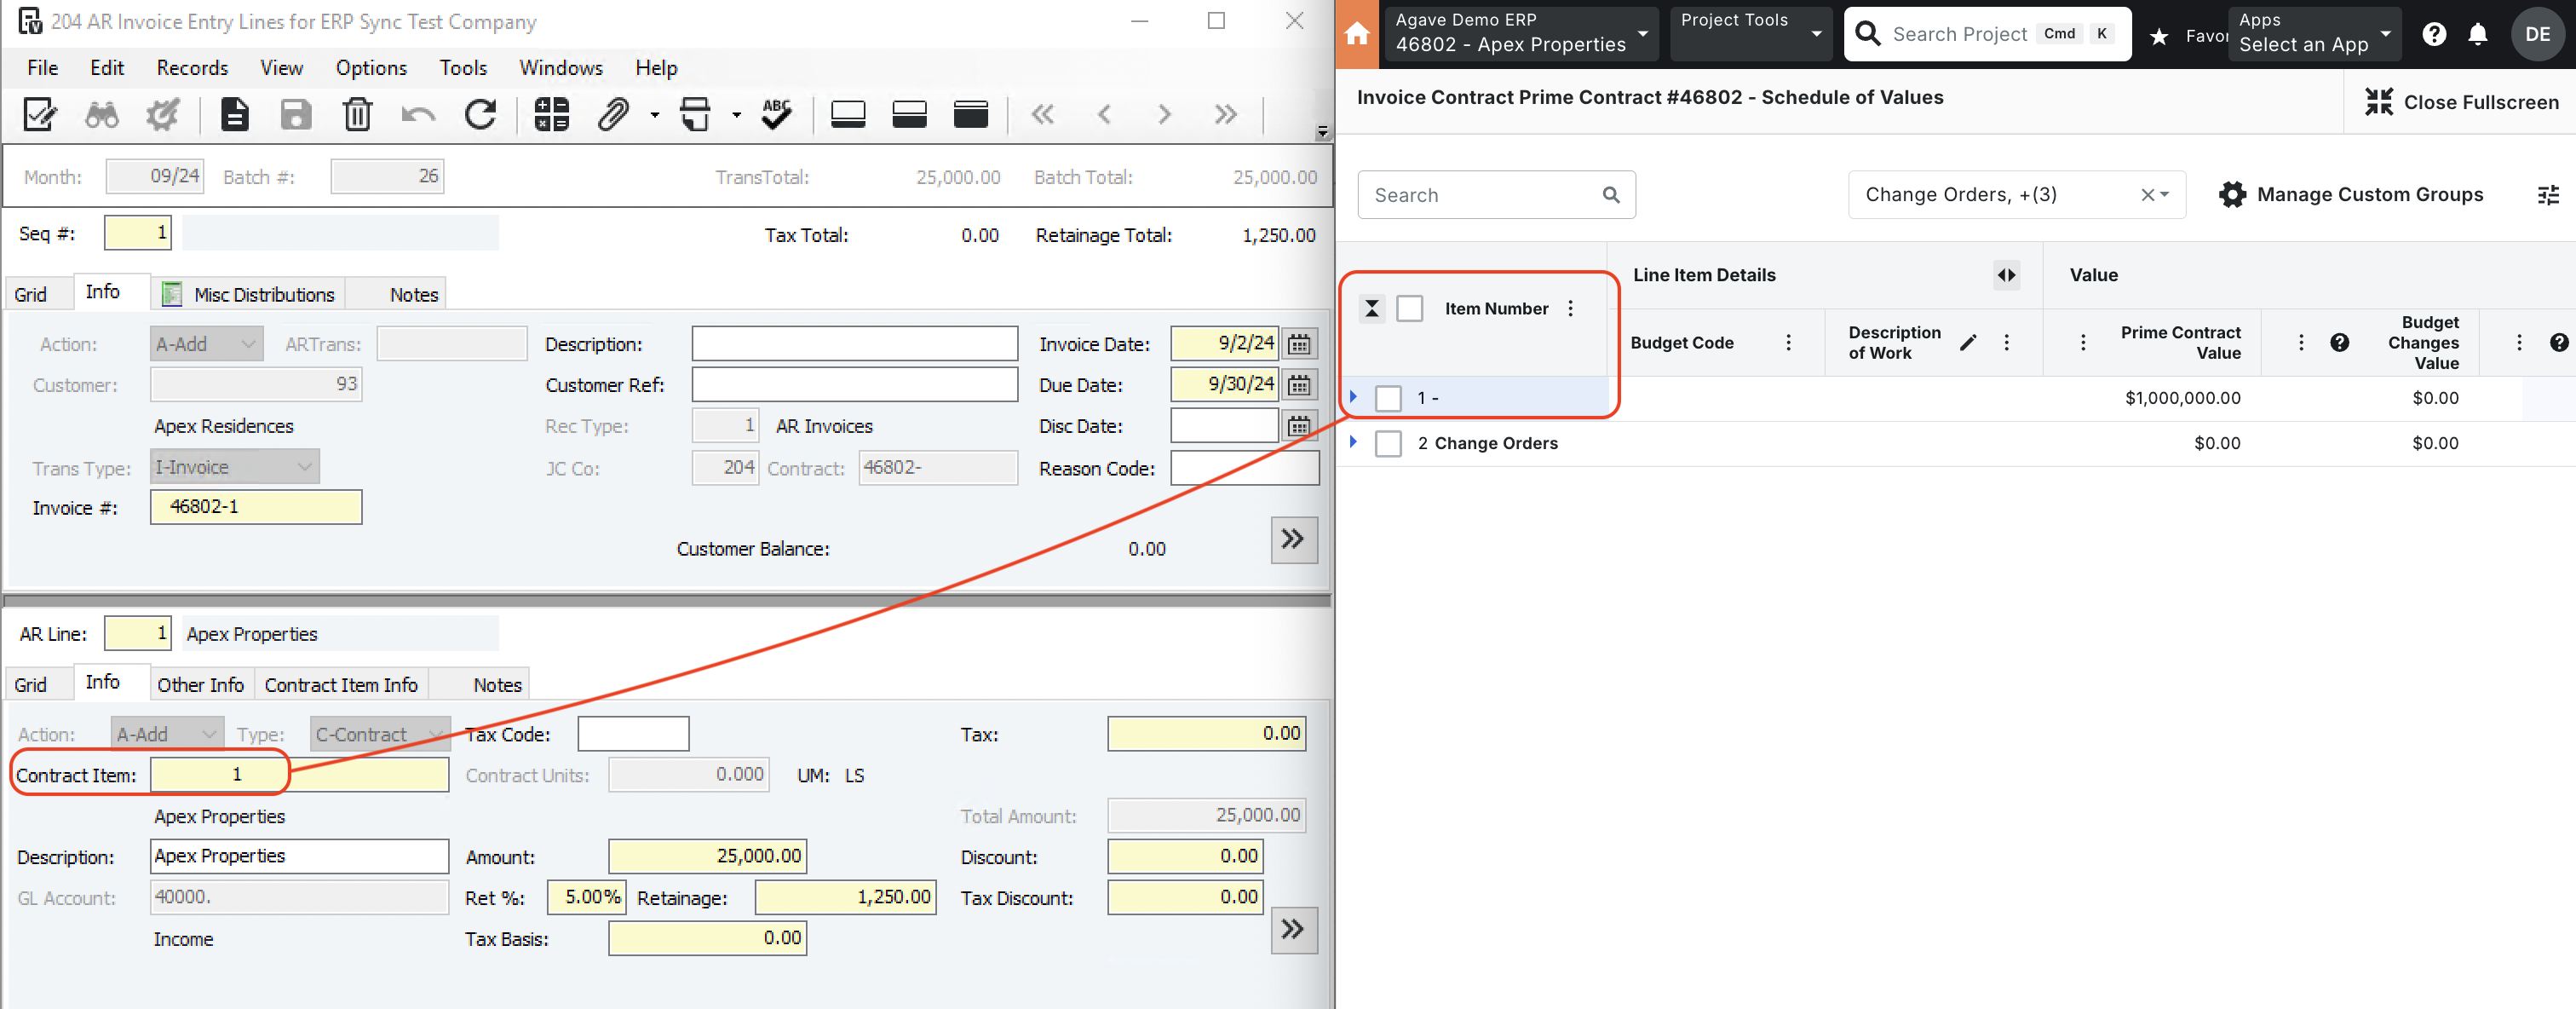Select the Contract Item Info tab
2576x1009 pixels.
[x=340, y=683]
